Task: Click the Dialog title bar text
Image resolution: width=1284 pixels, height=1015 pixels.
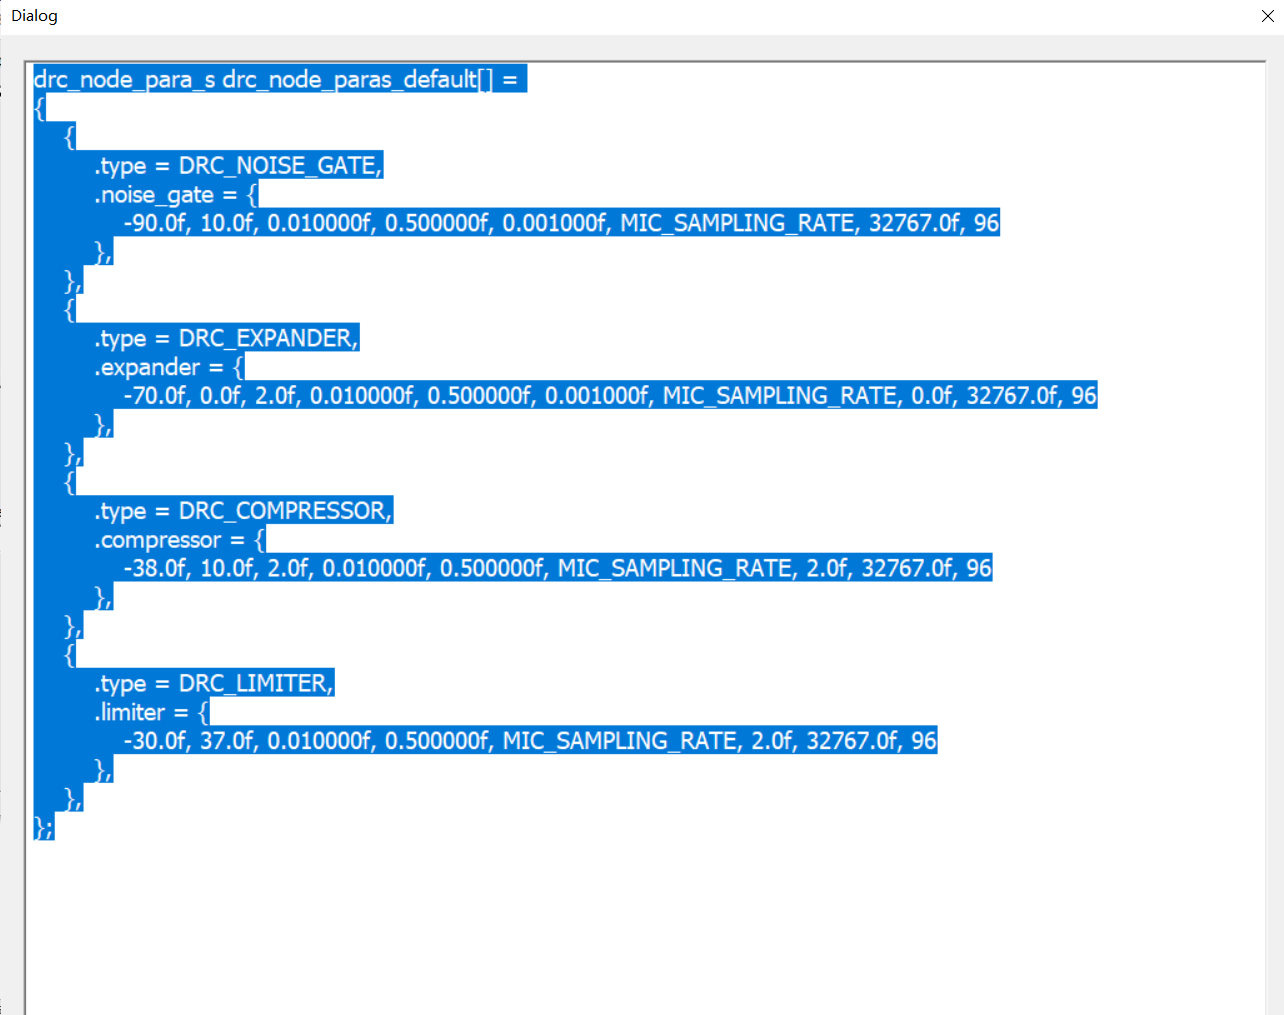Action: [x=35, y=16]
